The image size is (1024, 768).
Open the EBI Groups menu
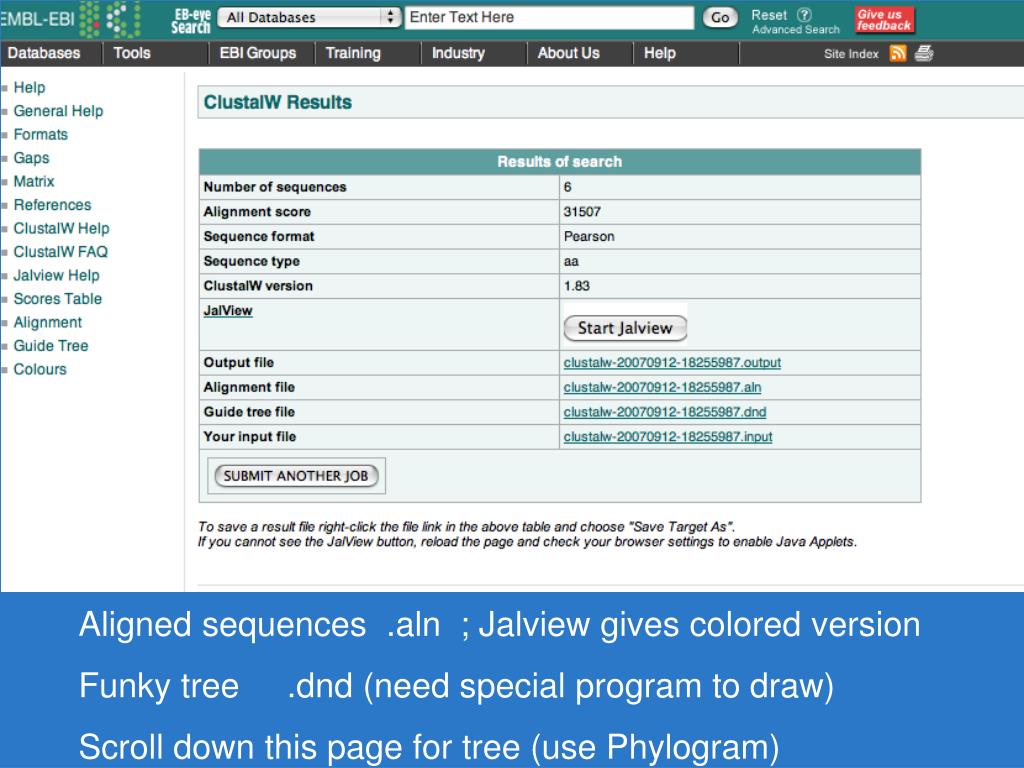(258, 54)
